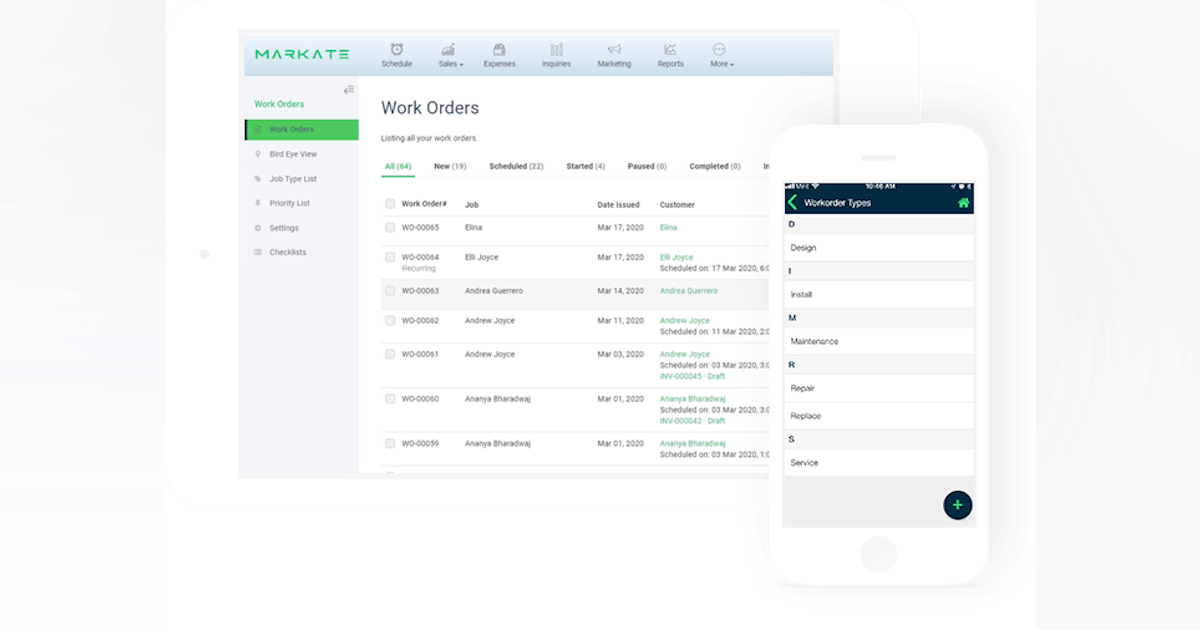1200x630 pixels.
Task: Click date Mar 03, 2020 in WO-00061 row
Action: [x=621, y=354]
